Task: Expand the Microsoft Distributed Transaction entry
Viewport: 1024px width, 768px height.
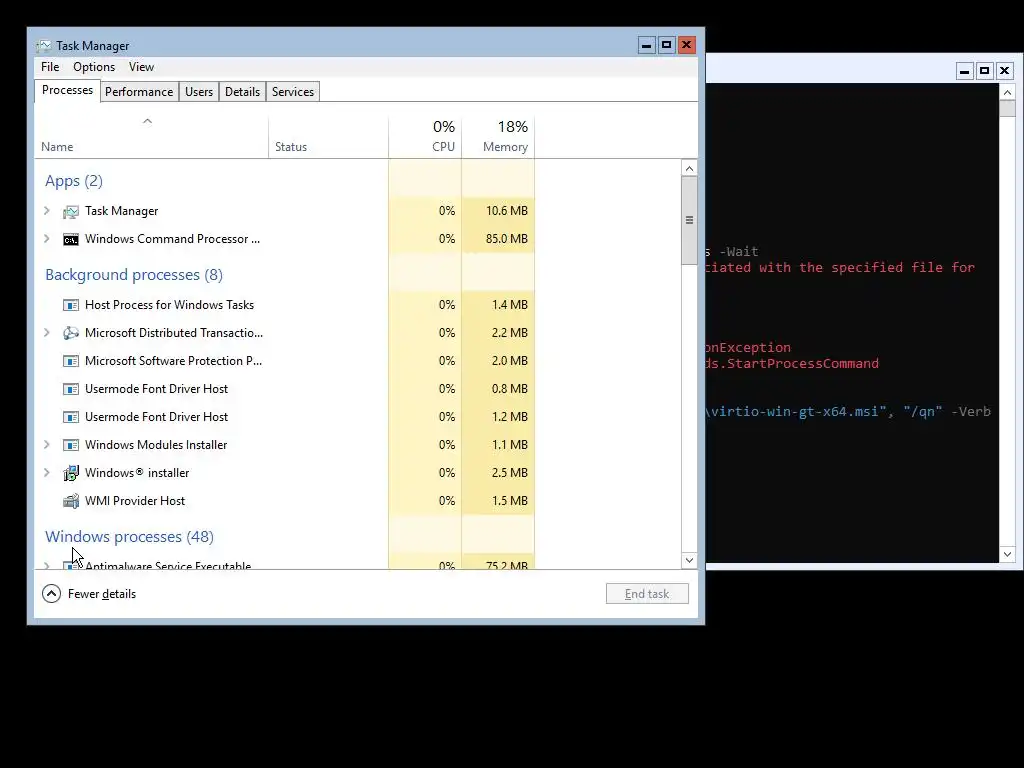Action: pos(46,332)
